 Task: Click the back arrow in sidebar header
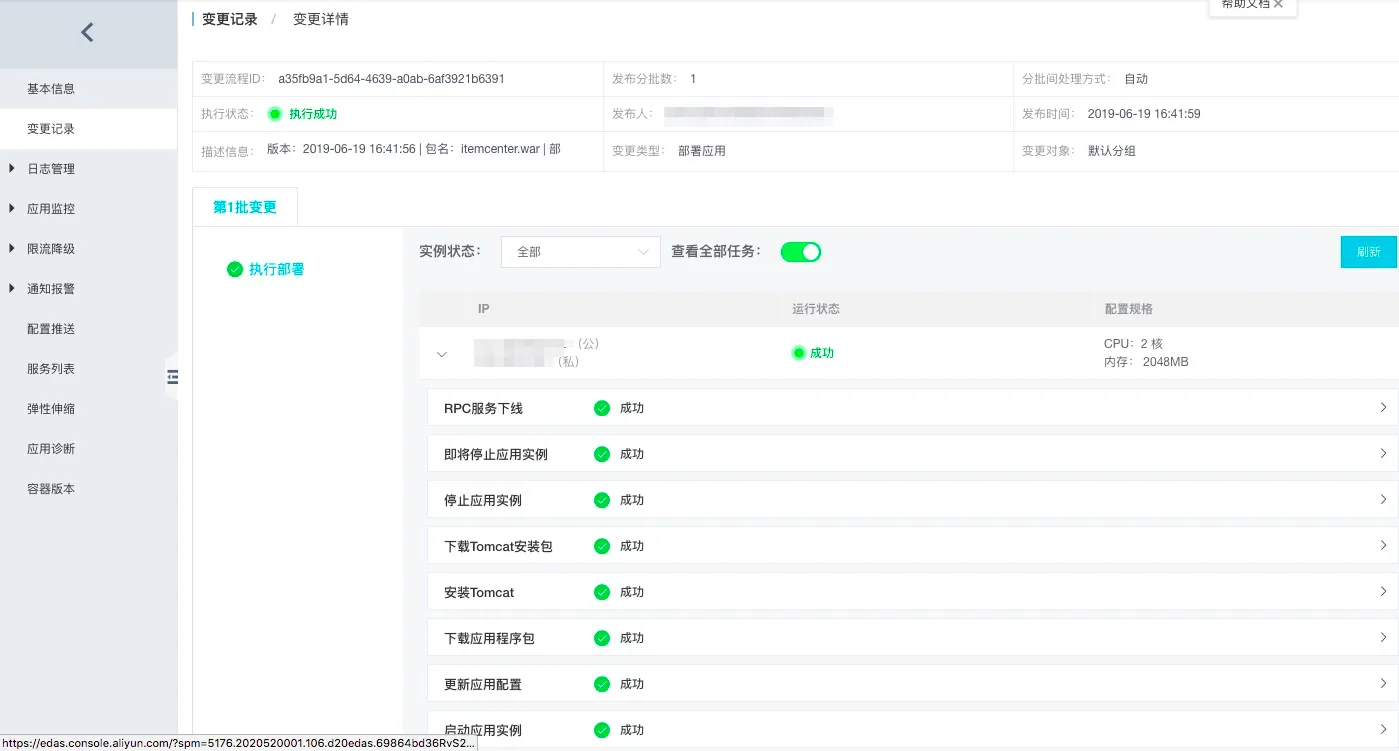tap(87, 32)
